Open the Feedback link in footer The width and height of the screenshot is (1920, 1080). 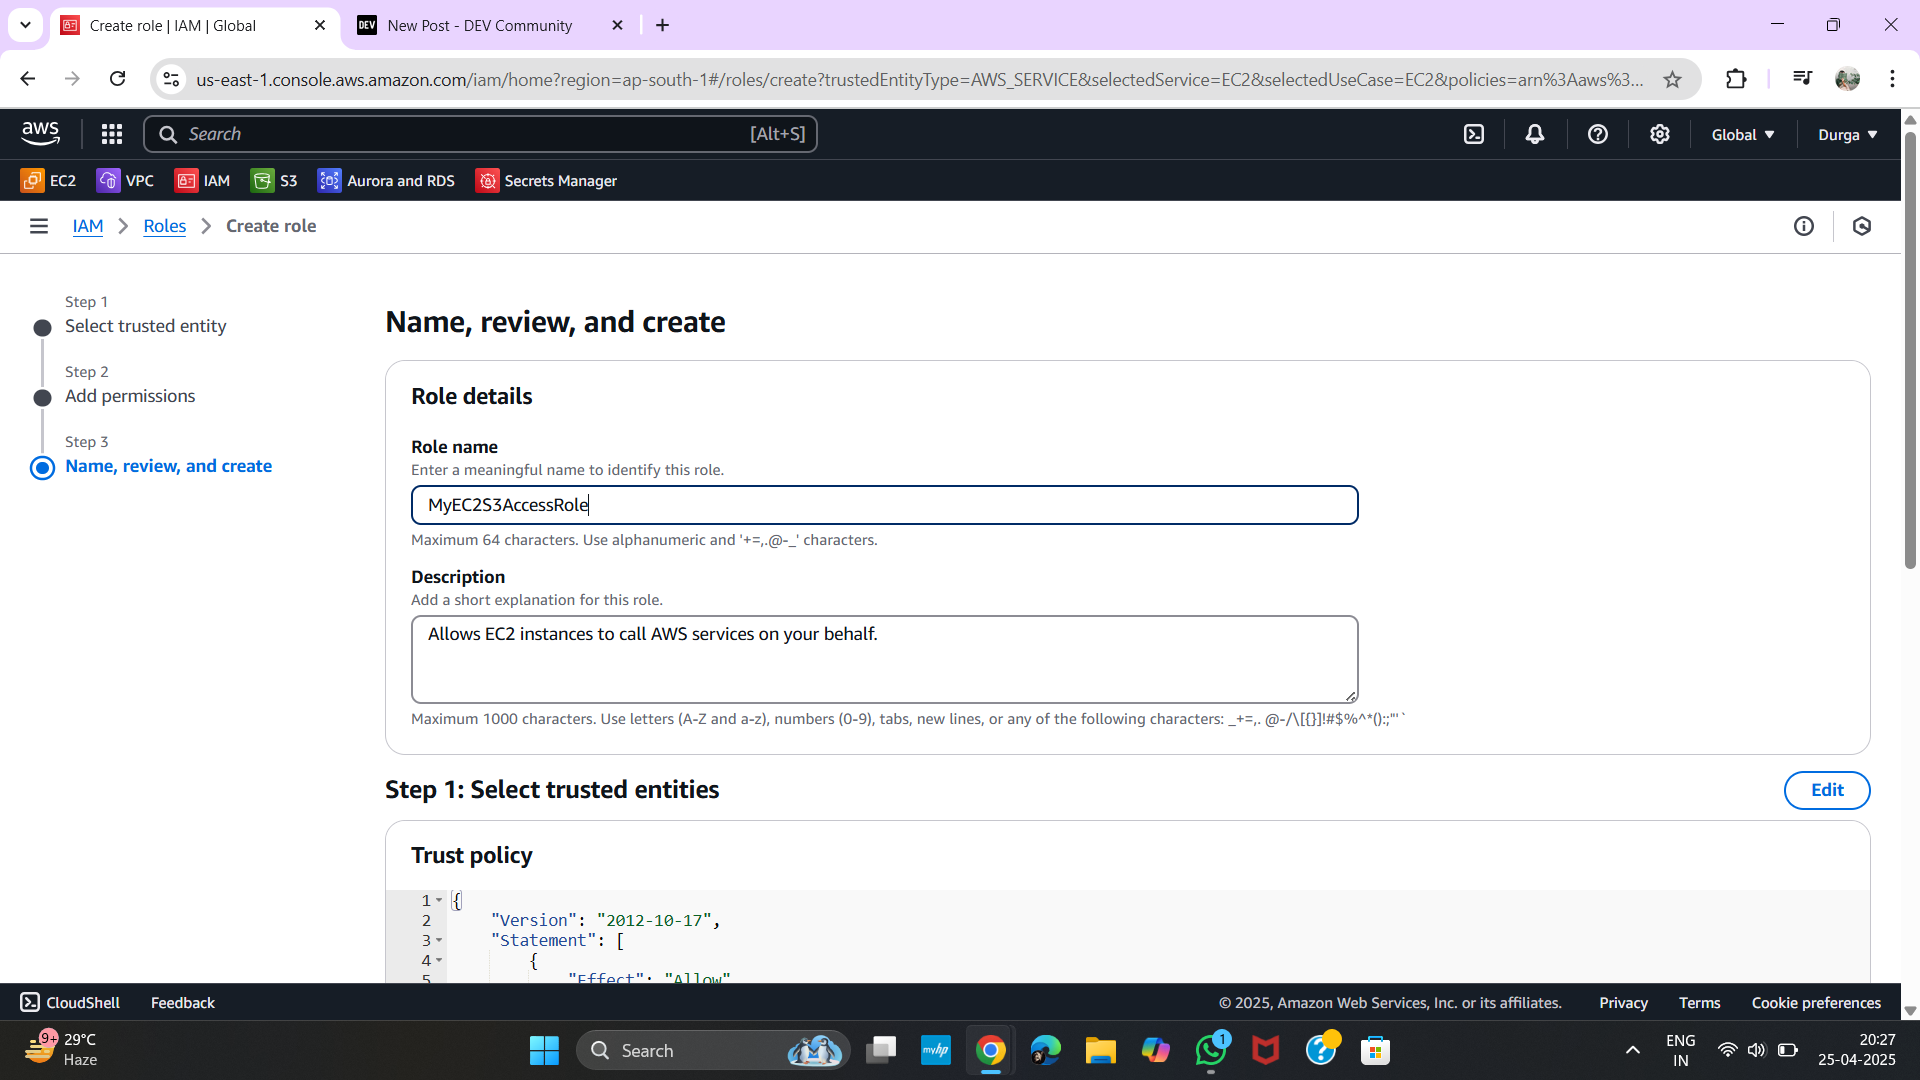click(183, 1002)
